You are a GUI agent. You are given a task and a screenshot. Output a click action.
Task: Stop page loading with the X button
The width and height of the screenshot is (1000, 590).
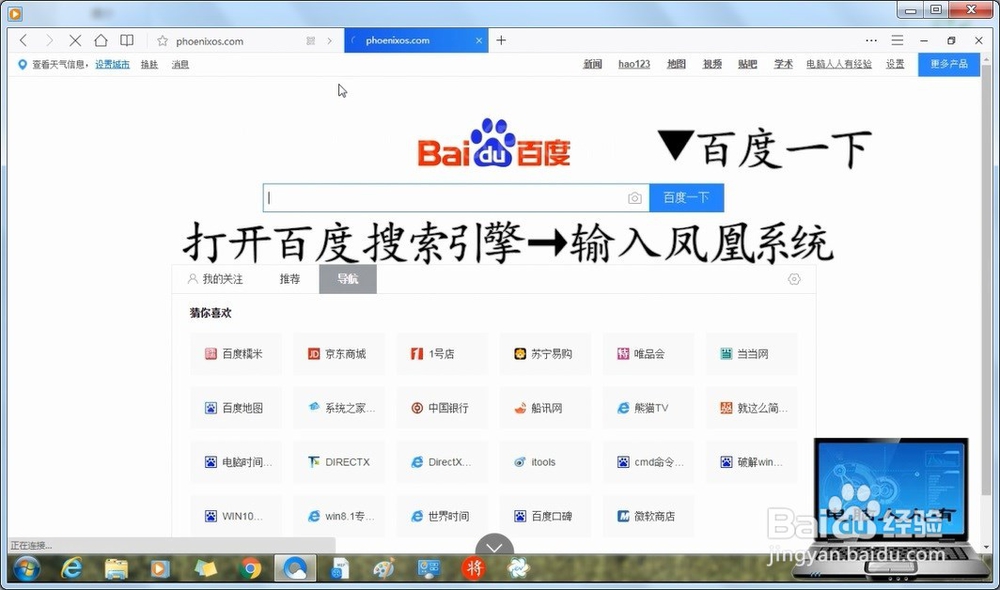(75, 40)
